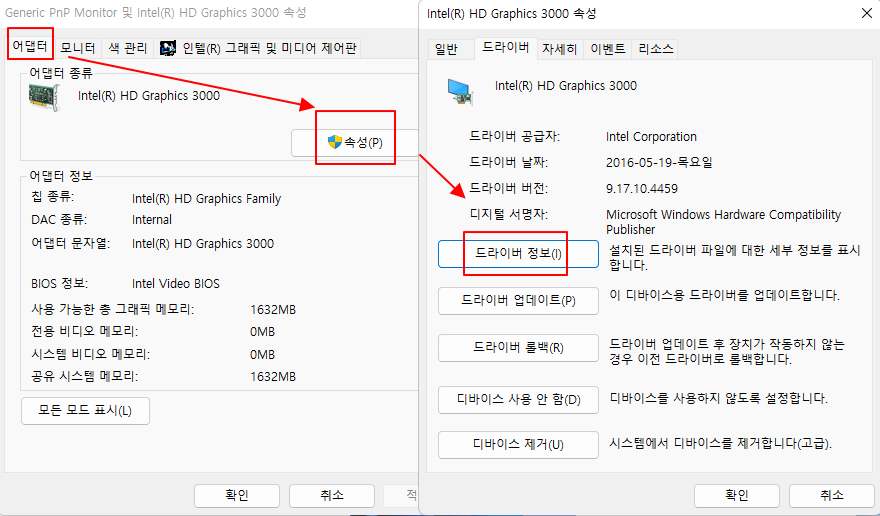The image size is (880, 516).
Task: Switch to the 이벤트 tab
Action: pos(608,49)
